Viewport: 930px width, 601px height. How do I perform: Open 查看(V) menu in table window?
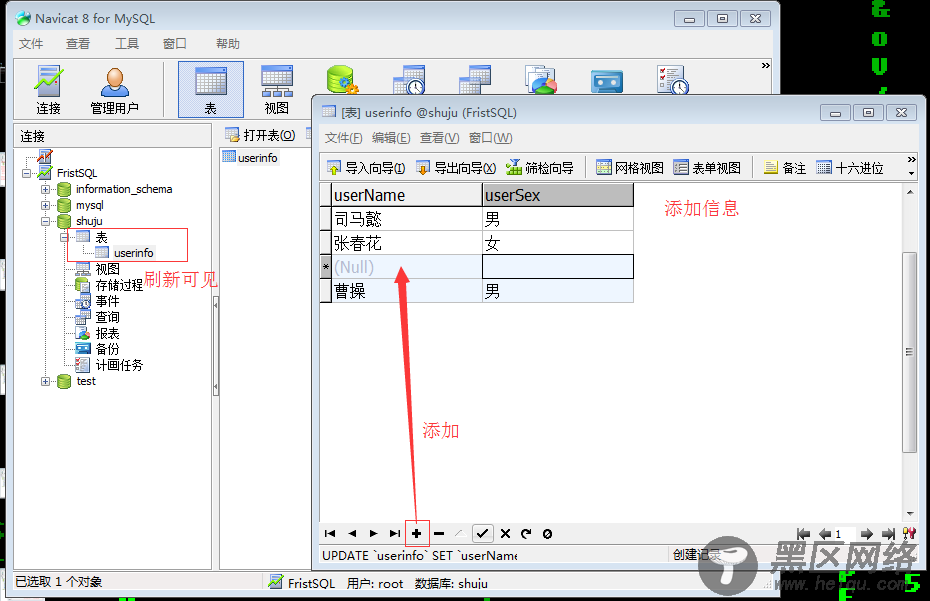pyautogui.click(x=439, y=138)
